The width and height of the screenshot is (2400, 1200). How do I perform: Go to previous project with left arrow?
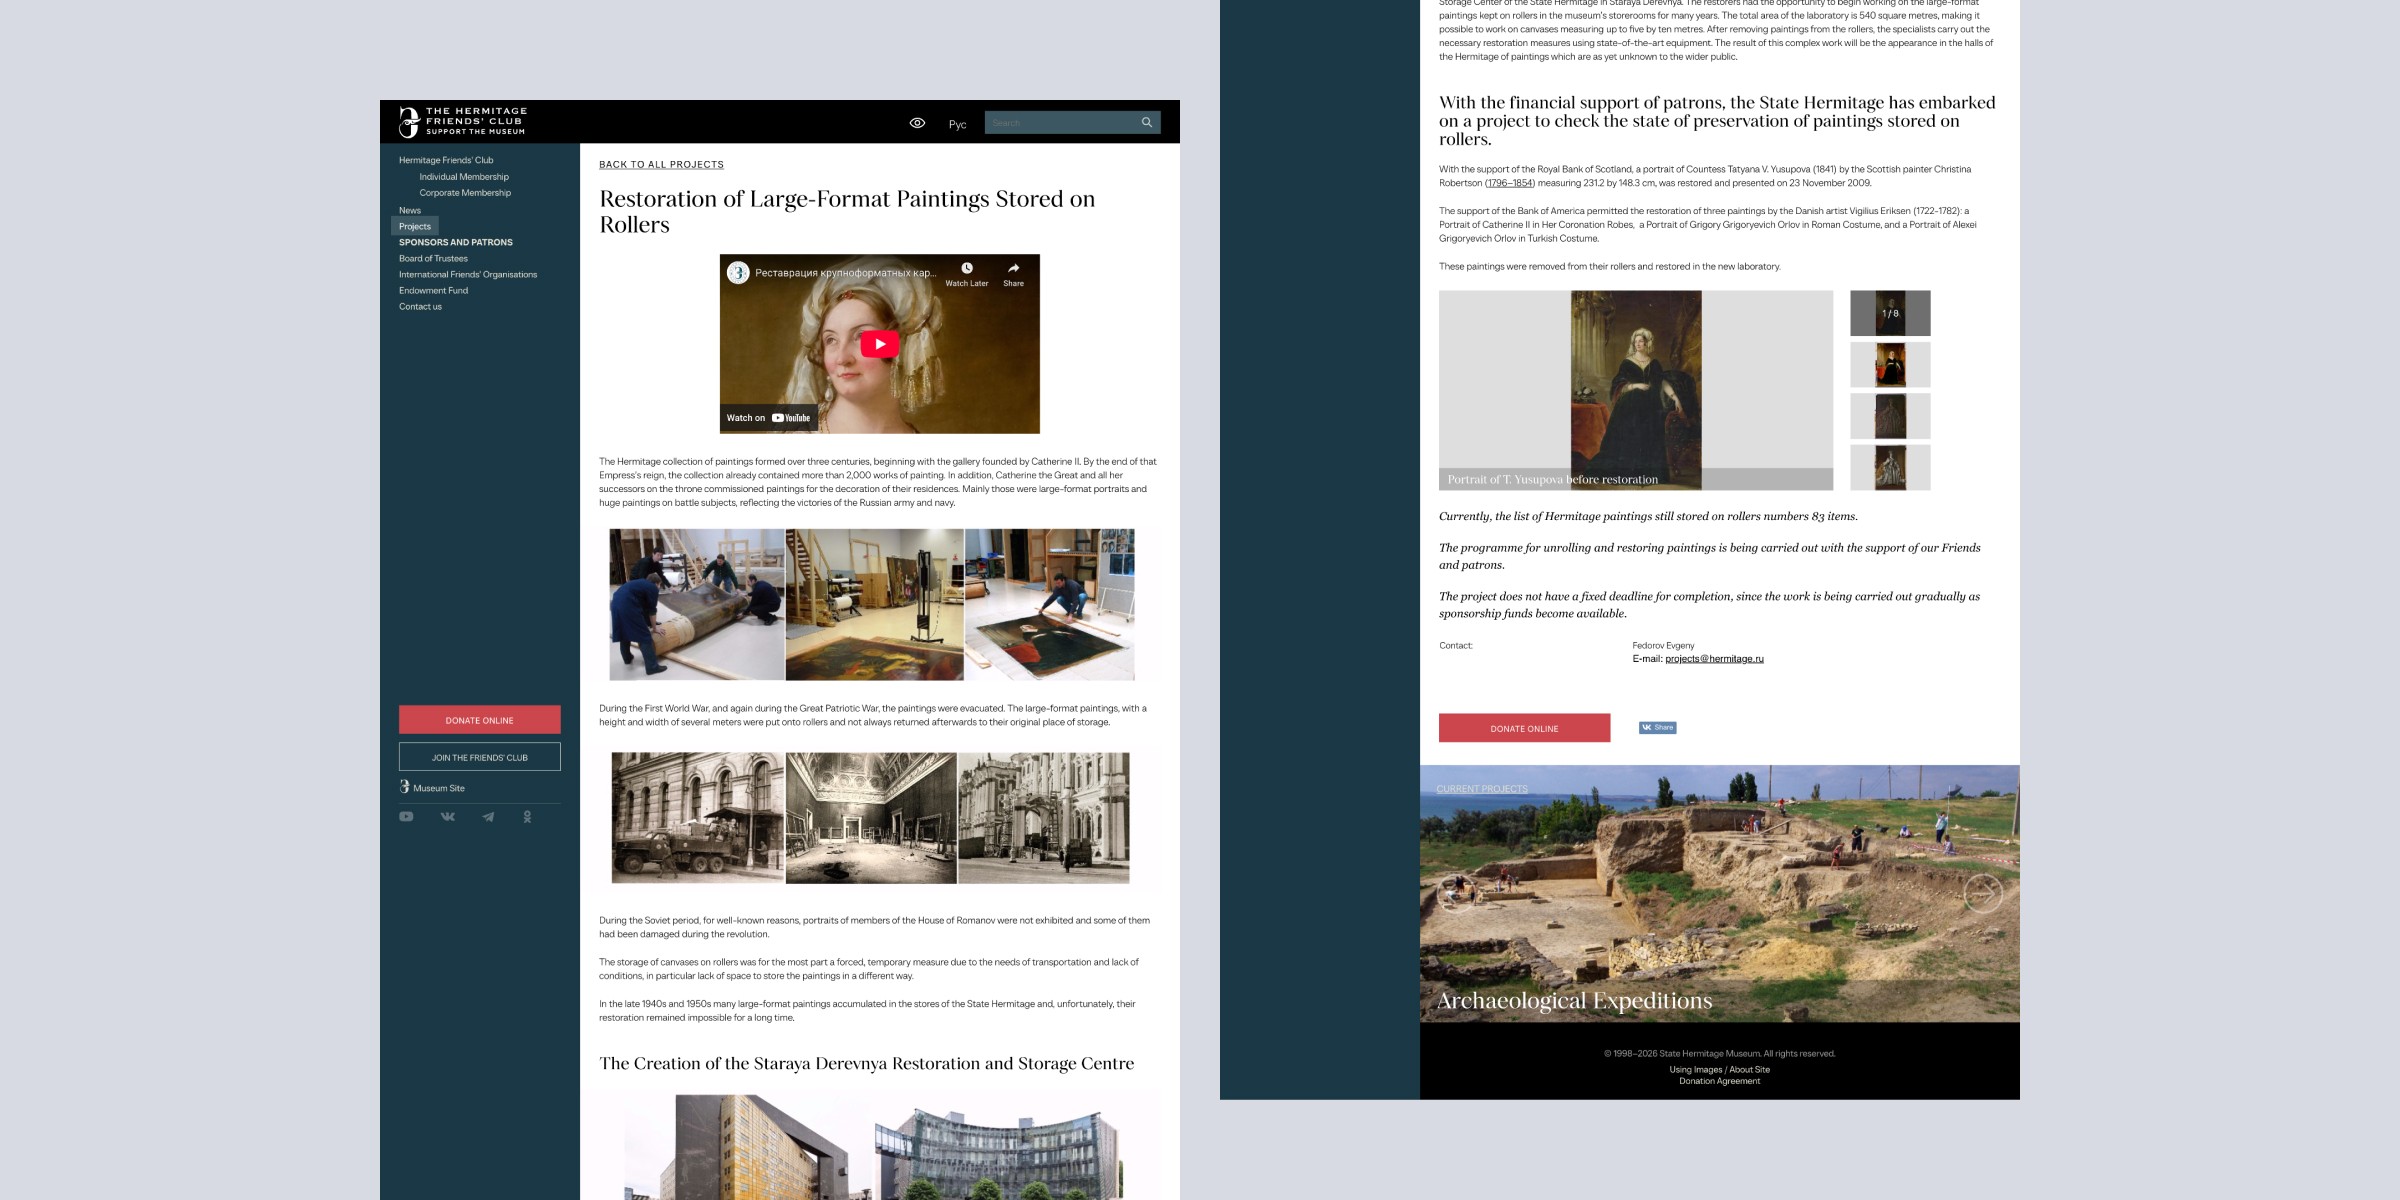point(1456,893)
